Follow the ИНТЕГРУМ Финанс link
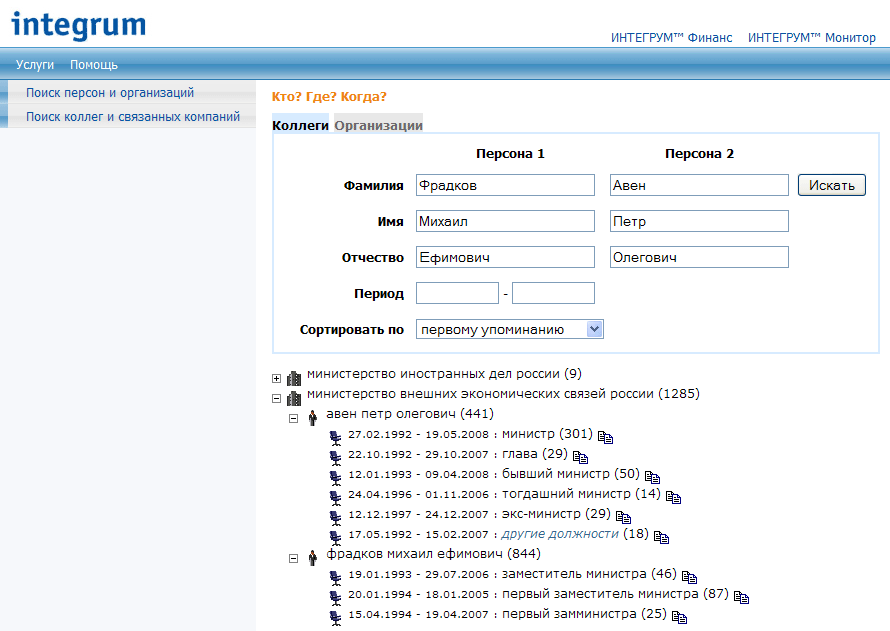 671,37
